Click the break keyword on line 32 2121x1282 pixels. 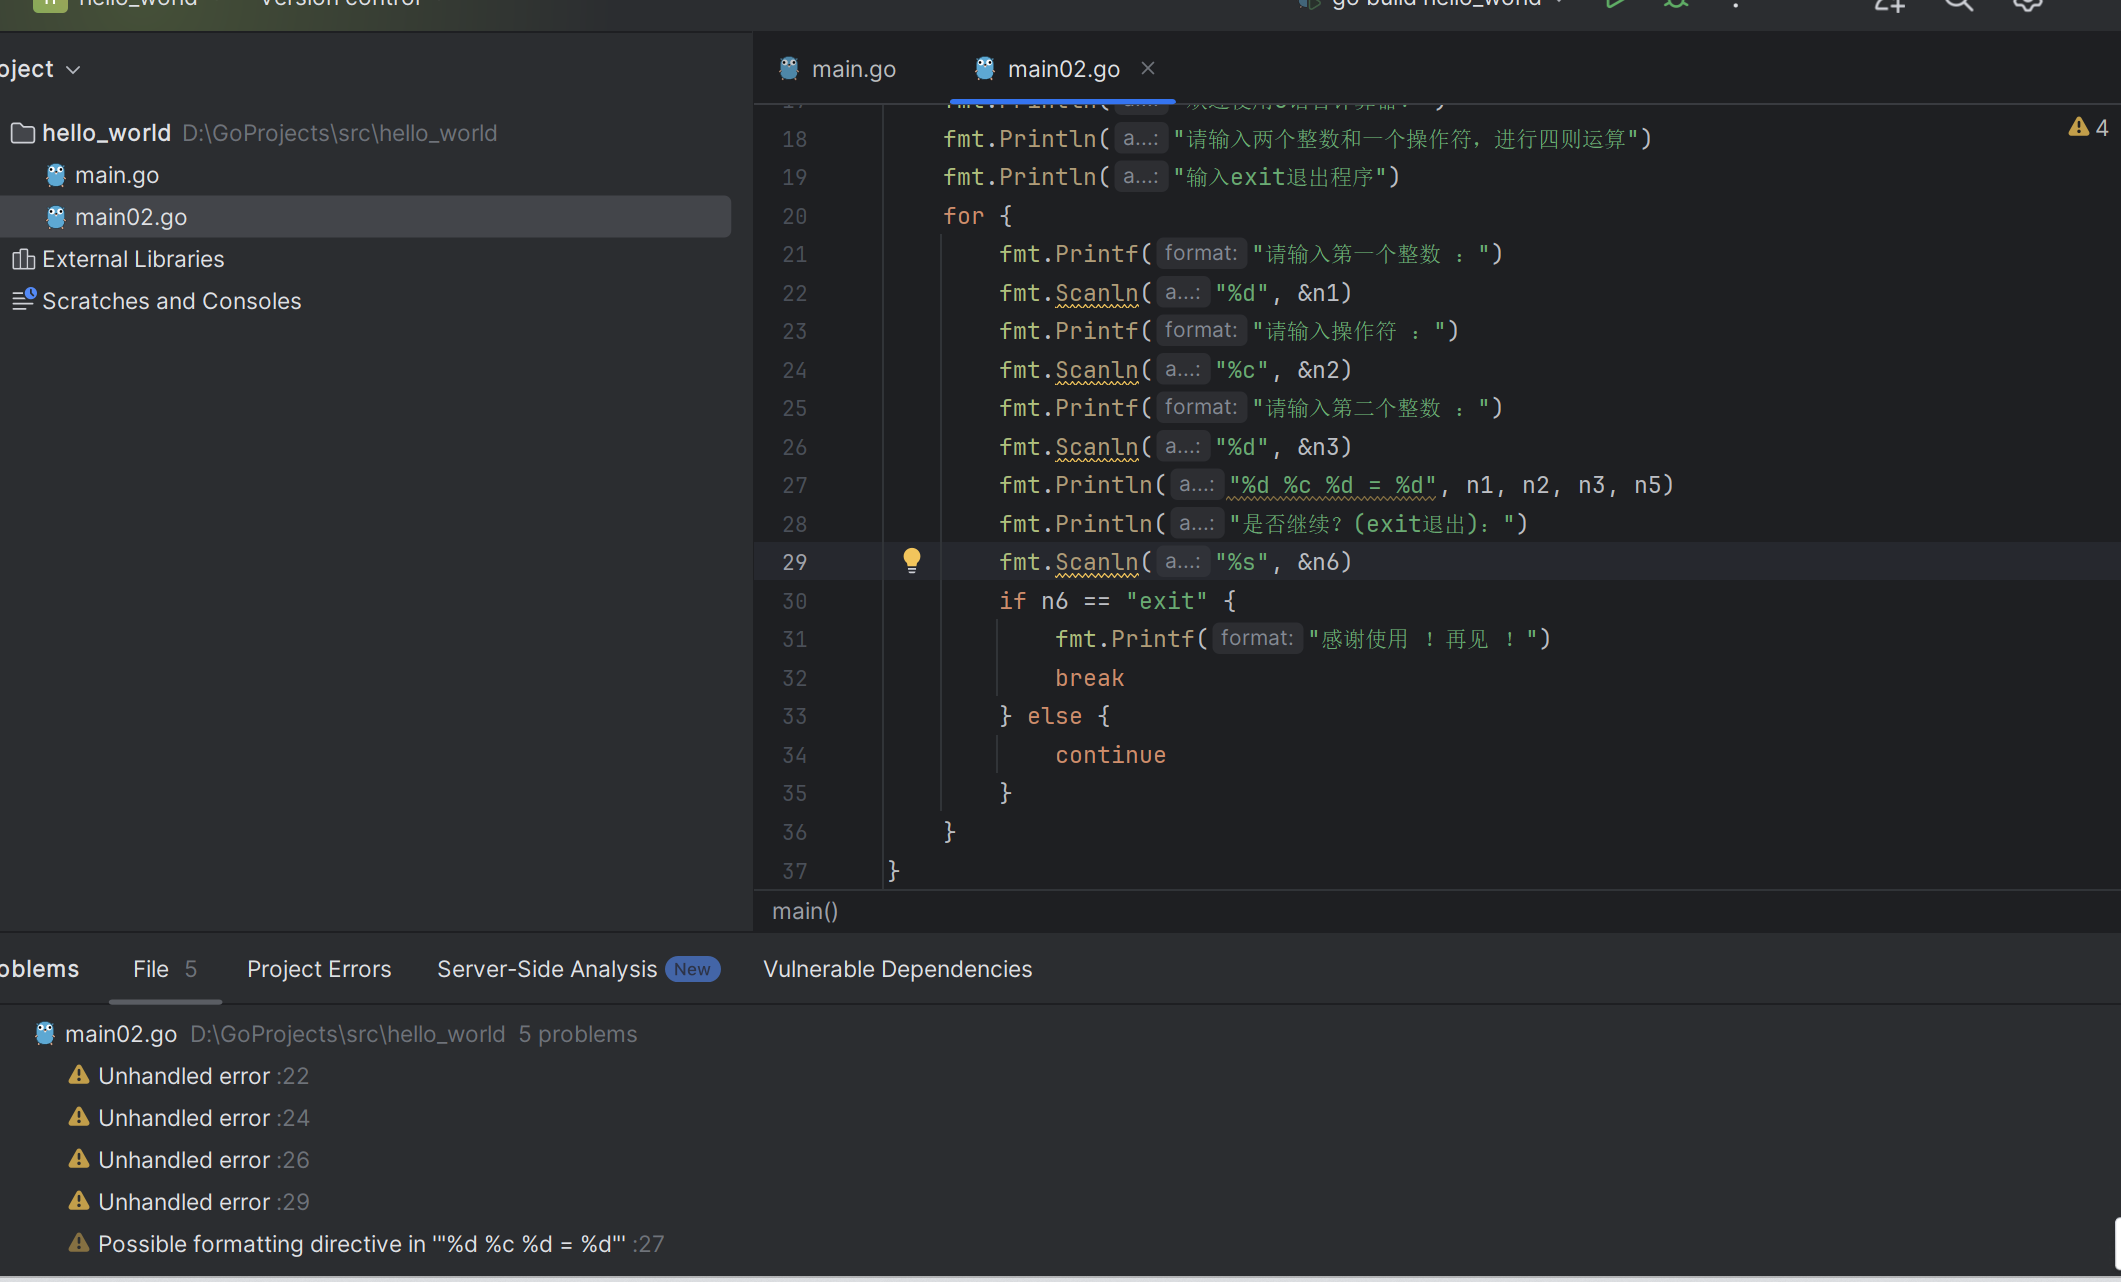(1089, 678)
